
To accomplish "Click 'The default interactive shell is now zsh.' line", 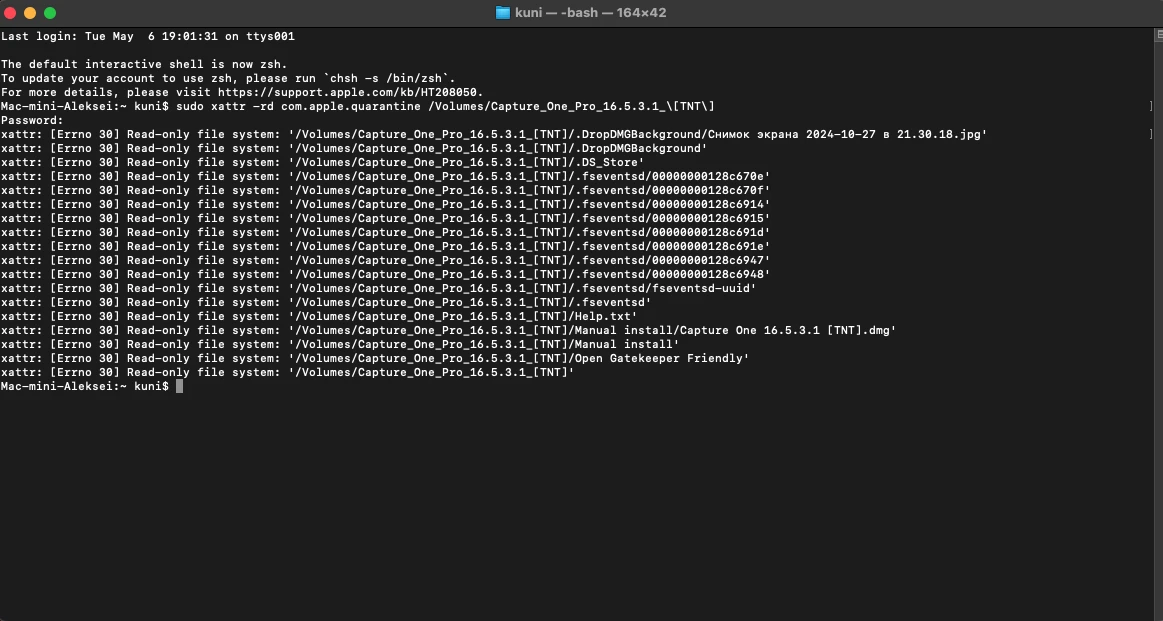I will pyautogui.click(x=144, y=65).
